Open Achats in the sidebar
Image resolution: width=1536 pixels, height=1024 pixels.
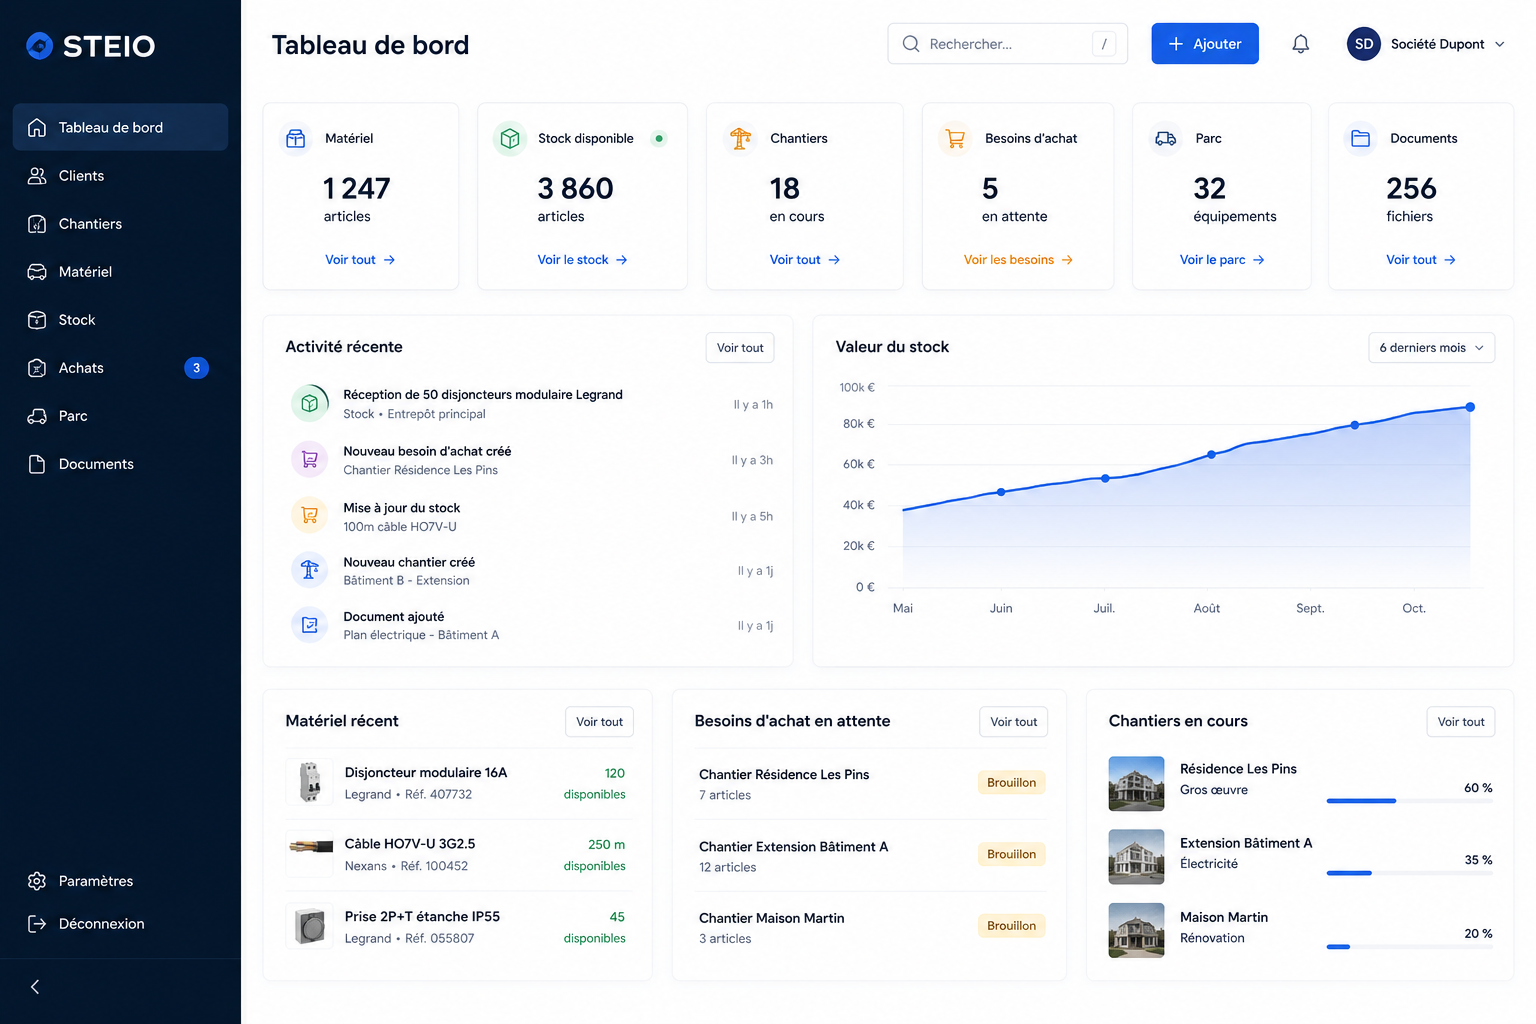[x=120, y=368]
